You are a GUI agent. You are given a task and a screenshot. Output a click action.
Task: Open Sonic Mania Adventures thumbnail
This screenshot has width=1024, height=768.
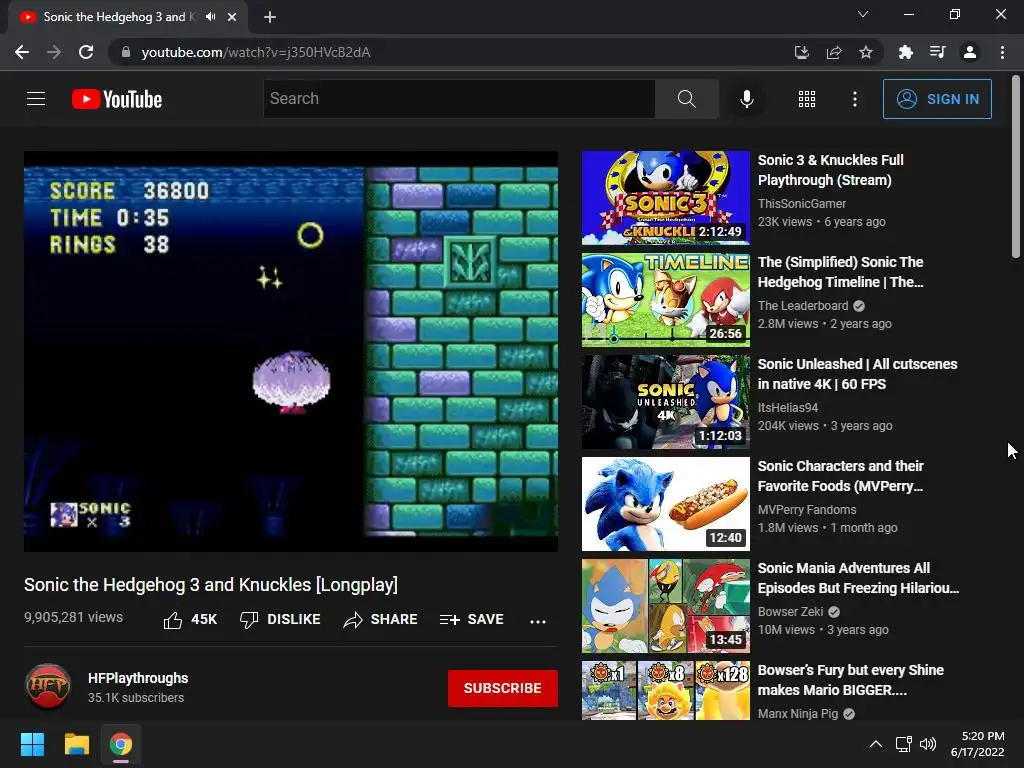click(x=665, y=605)
